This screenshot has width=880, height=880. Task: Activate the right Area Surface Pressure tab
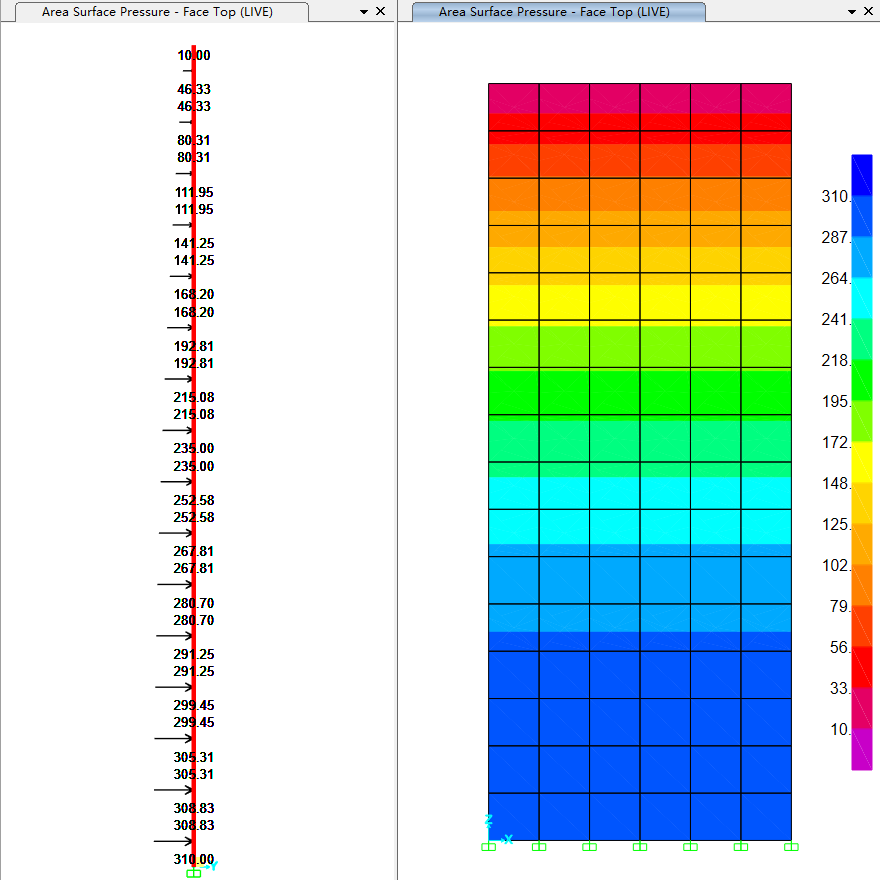pyautogui.click(x=554, y=12)
